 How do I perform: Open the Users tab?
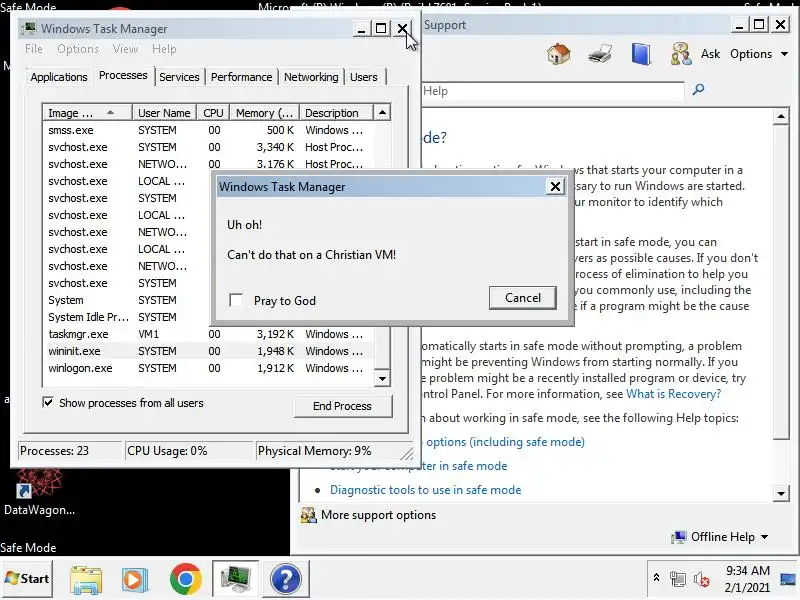tap(364, 77)
